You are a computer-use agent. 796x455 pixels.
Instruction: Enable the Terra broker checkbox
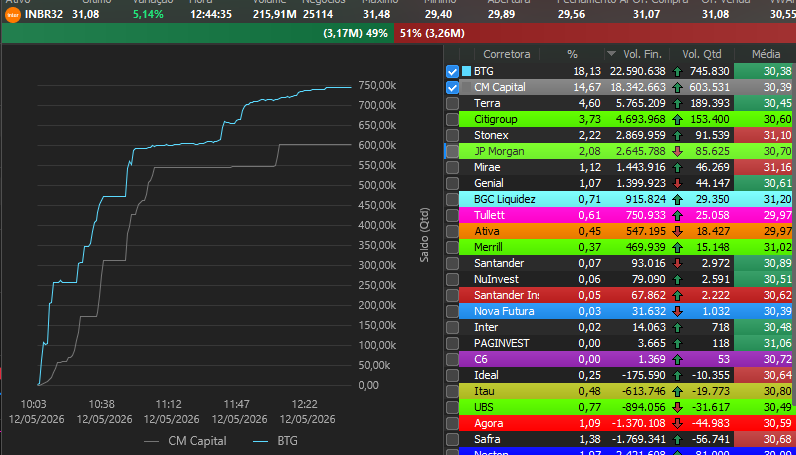pos(452,104)
